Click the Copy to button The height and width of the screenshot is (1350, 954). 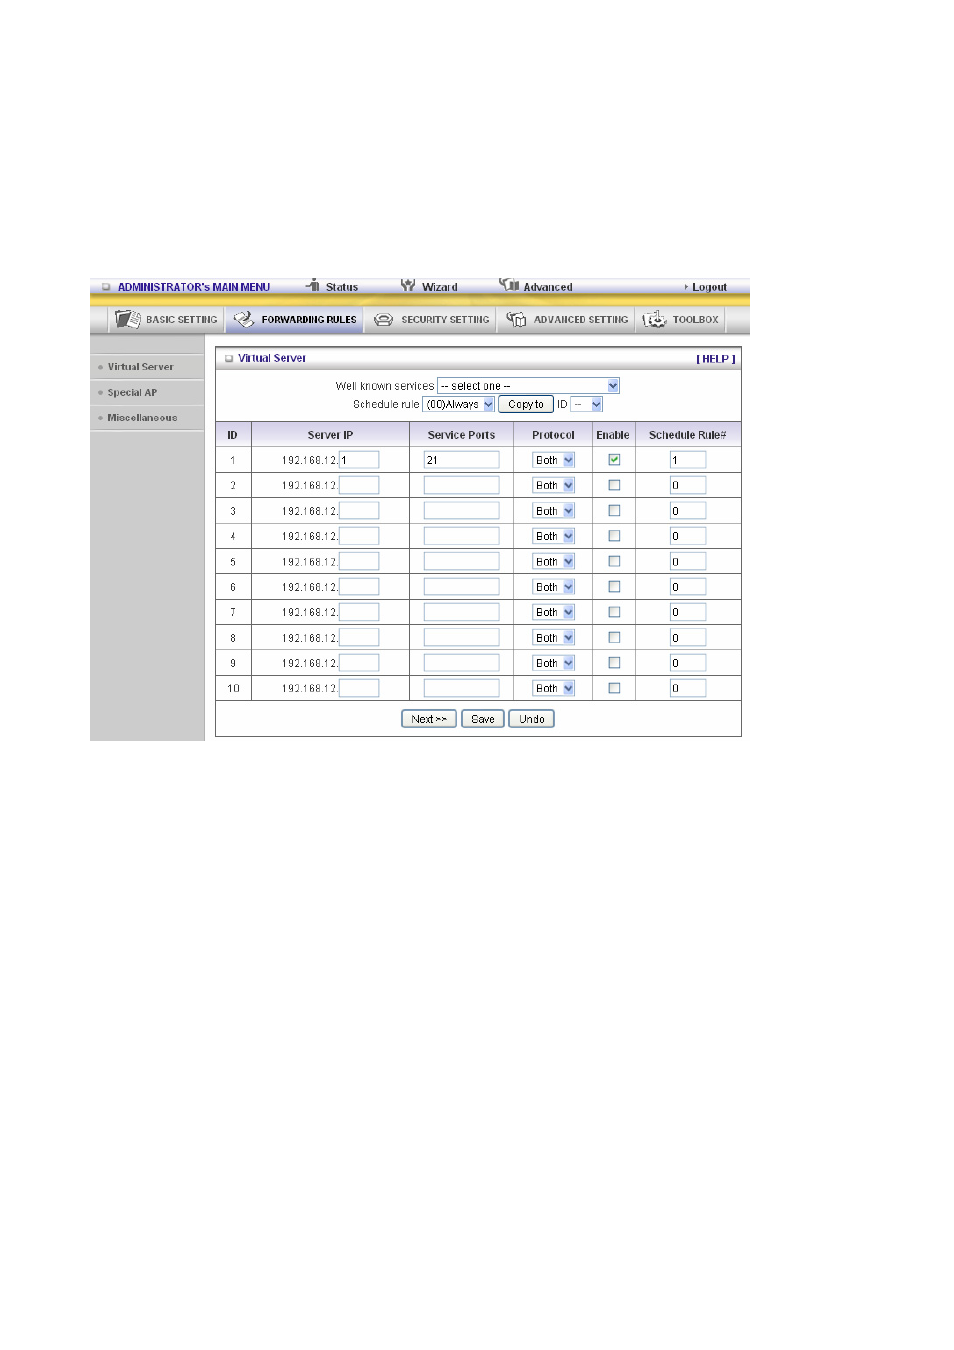(526, 404)
